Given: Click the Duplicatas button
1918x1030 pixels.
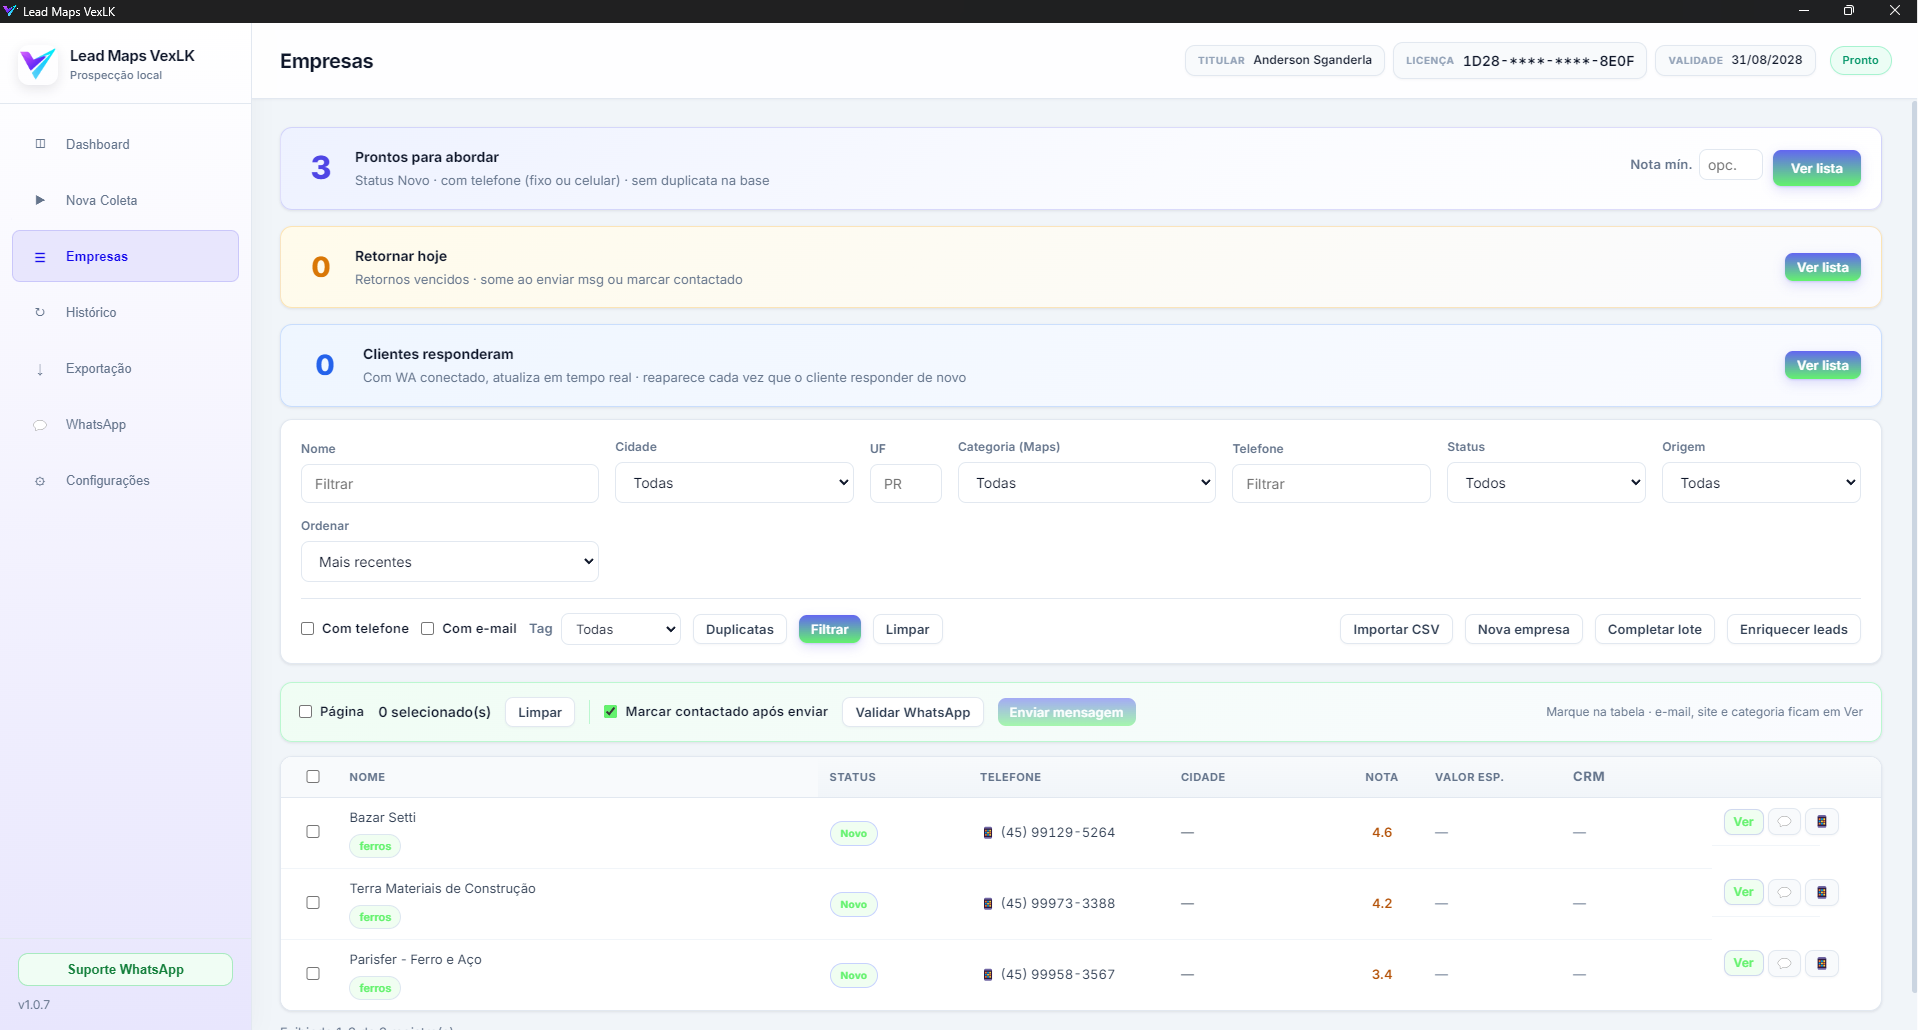Looking at the screenshot, I should [x=739, y=629].
